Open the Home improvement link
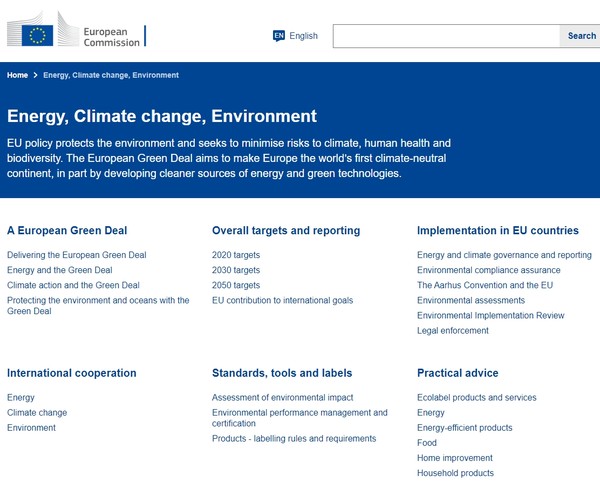 455,457
